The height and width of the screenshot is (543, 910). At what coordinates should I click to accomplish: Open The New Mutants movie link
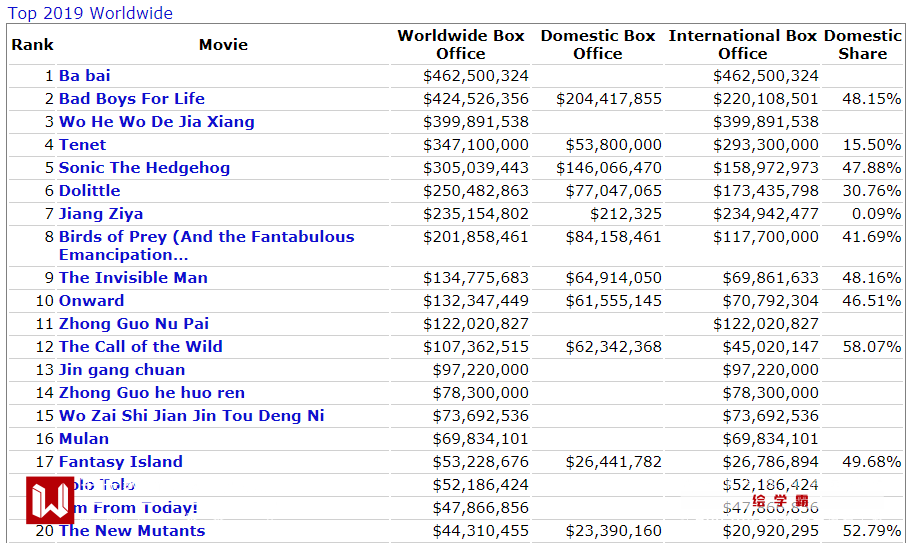[x=131, y=531]
